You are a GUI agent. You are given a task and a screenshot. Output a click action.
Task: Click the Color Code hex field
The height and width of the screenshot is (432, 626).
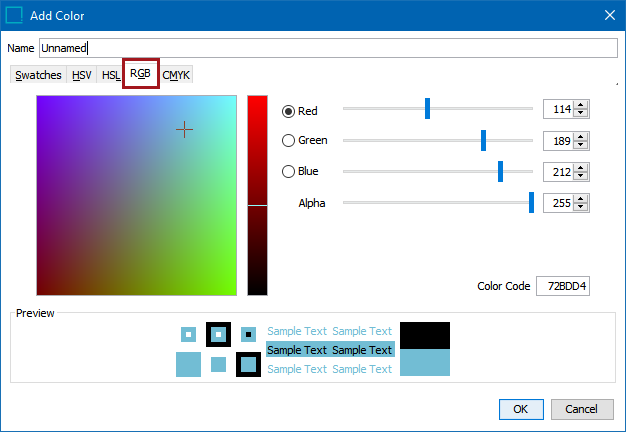[563, 286]
